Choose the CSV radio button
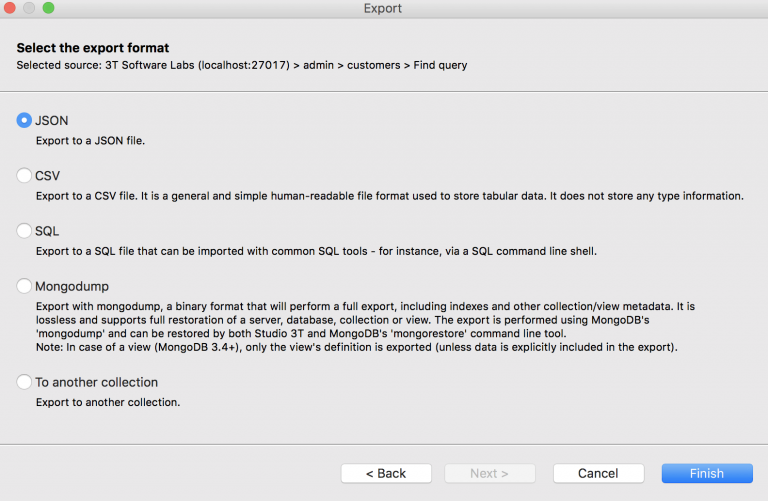768x501 pixels. [x=25, y=176]
